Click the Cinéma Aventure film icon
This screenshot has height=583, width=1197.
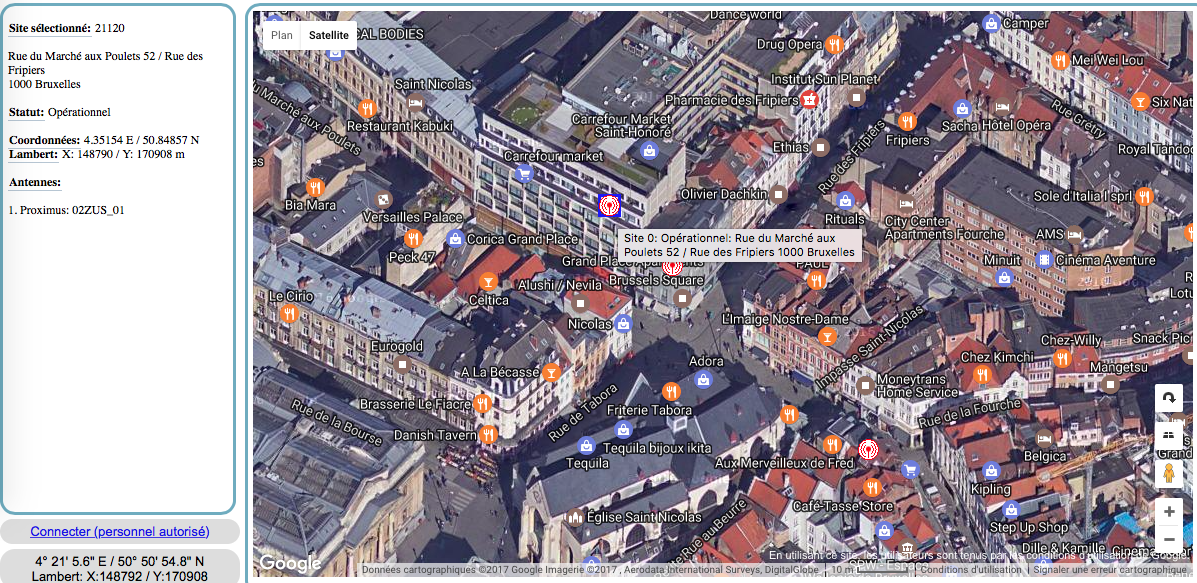(x=1044, y=259)
